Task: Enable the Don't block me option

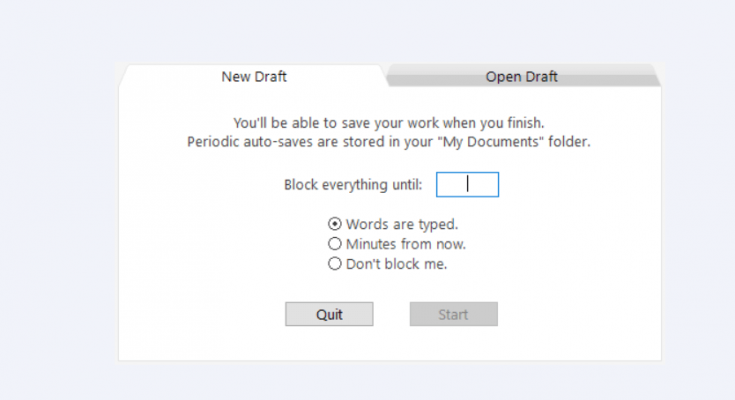Action: [x=387, y=264]
